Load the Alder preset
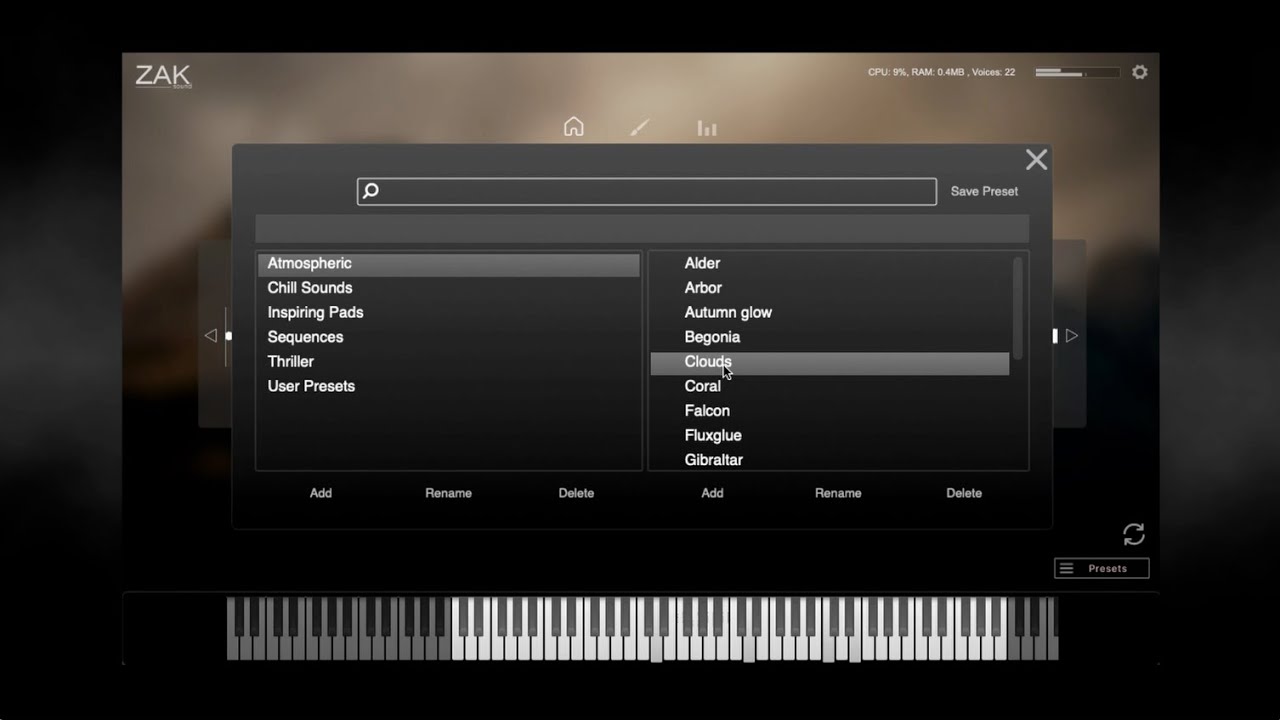 coord(830,264)
